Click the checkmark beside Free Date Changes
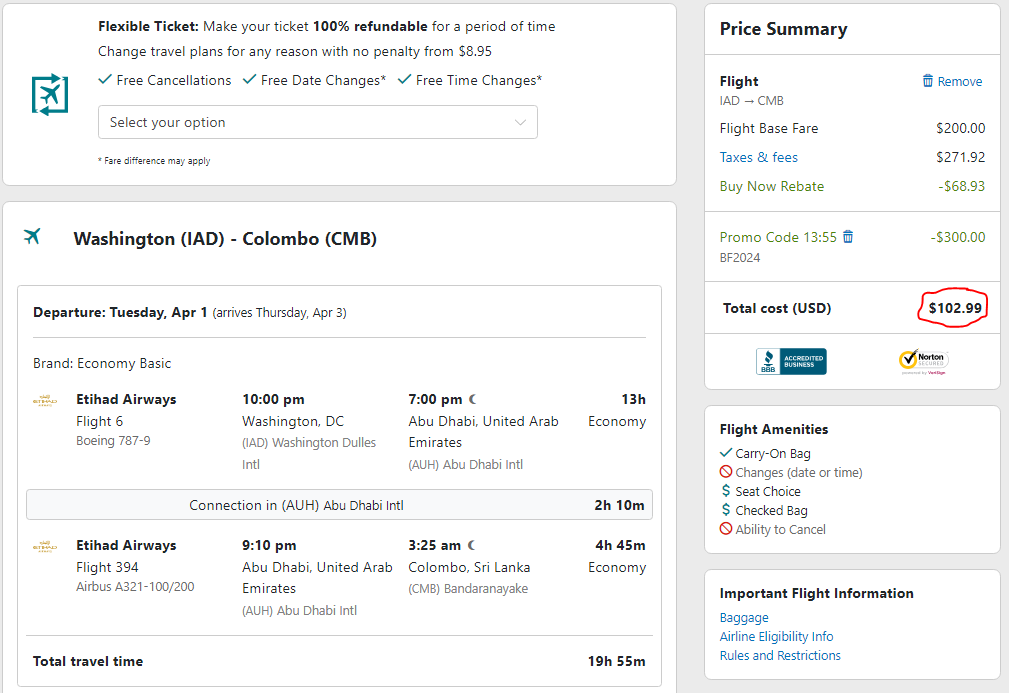This screenshot has height=693, width=1009. point(249,79)
